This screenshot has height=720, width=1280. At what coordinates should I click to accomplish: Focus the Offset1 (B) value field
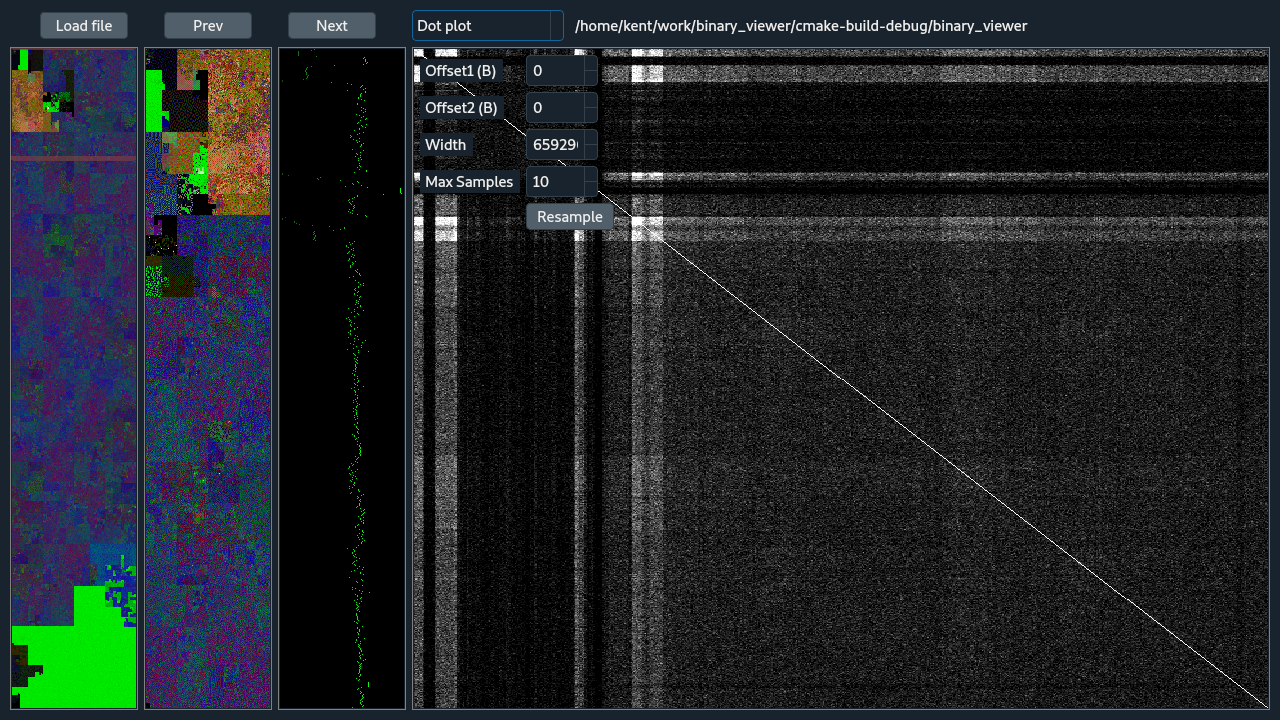(x=555, y=71)
